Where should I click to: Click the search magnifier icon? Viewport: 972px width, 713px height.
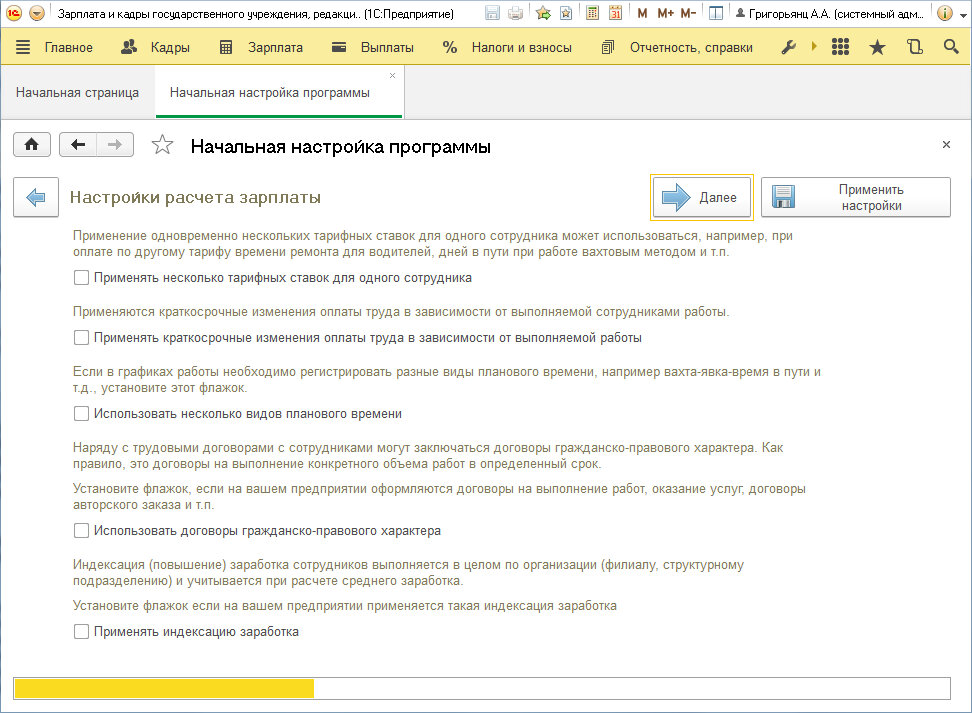(x=950, y=48)
